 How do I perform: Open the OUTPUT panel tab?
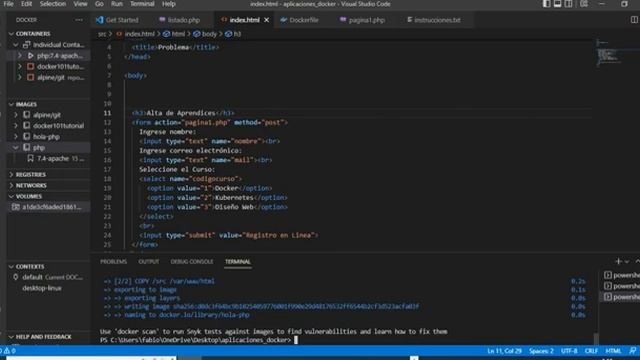click(149, 262)
